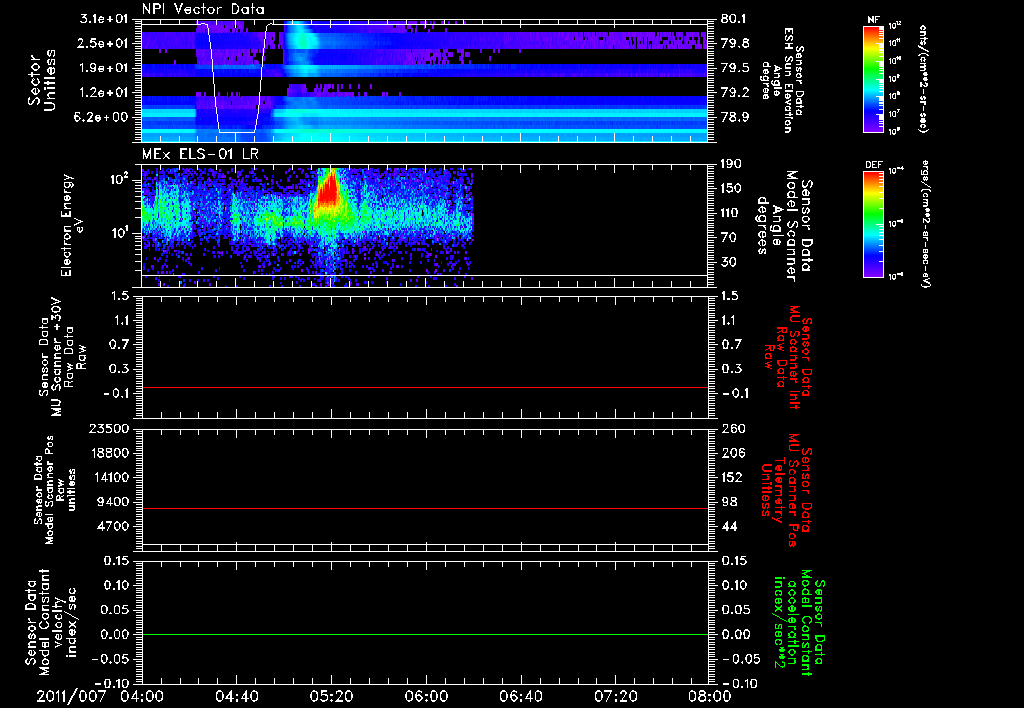Click the 'ESH Sun Elevation Angle' axis label
Image resolution: width=1024 pixels, height=708 pixels.
tap(782, 80)
